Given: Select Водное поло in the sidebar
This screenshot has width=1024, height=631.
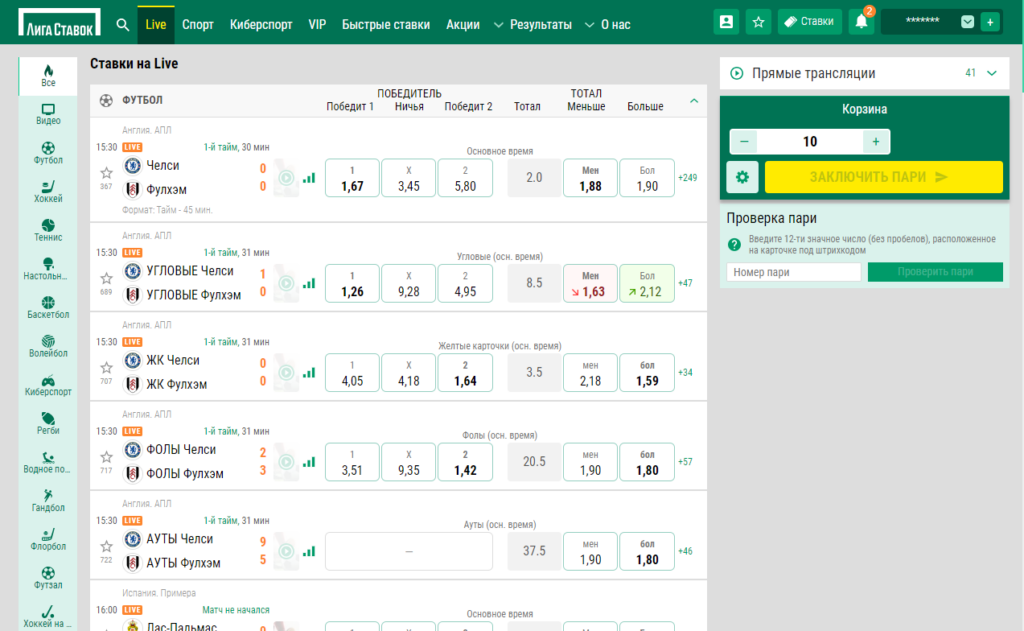Looking at the screenshot, I should [48, 462].
